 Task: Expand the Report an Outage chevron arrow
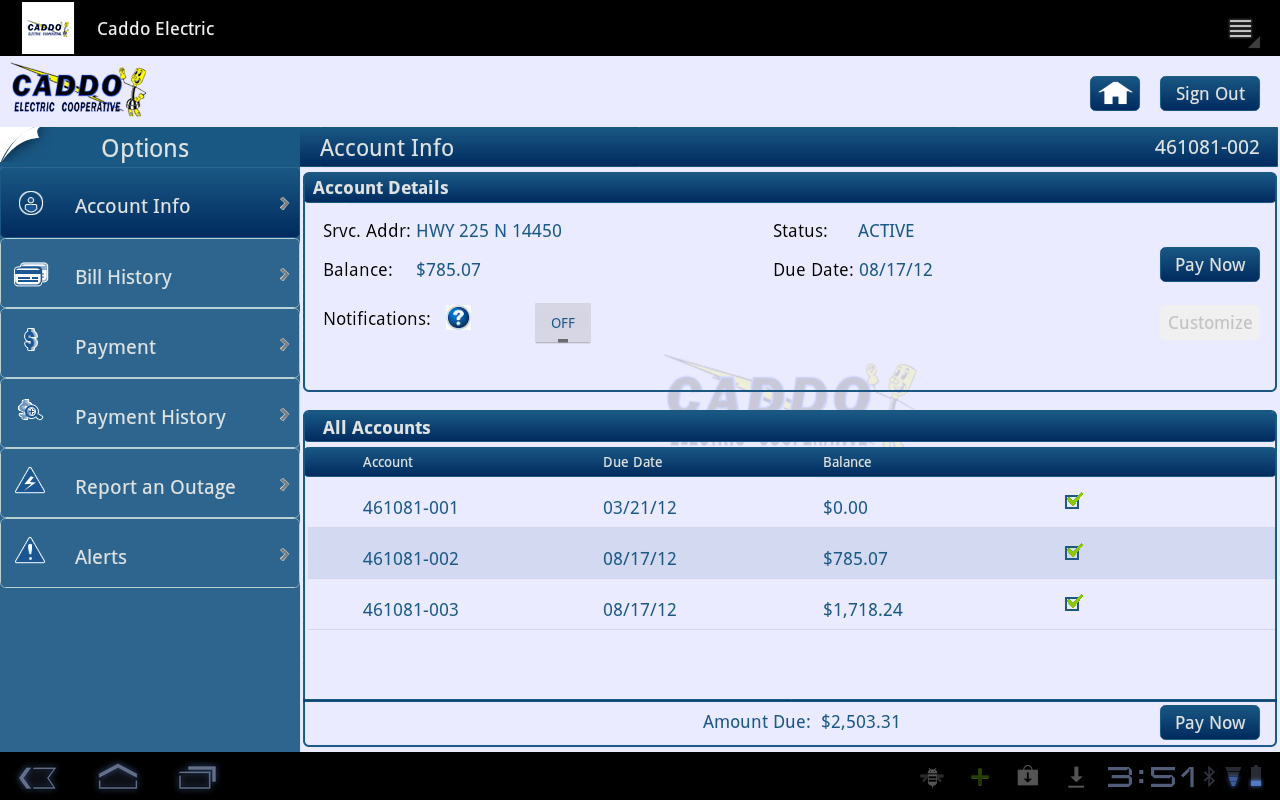pos(284,484)
